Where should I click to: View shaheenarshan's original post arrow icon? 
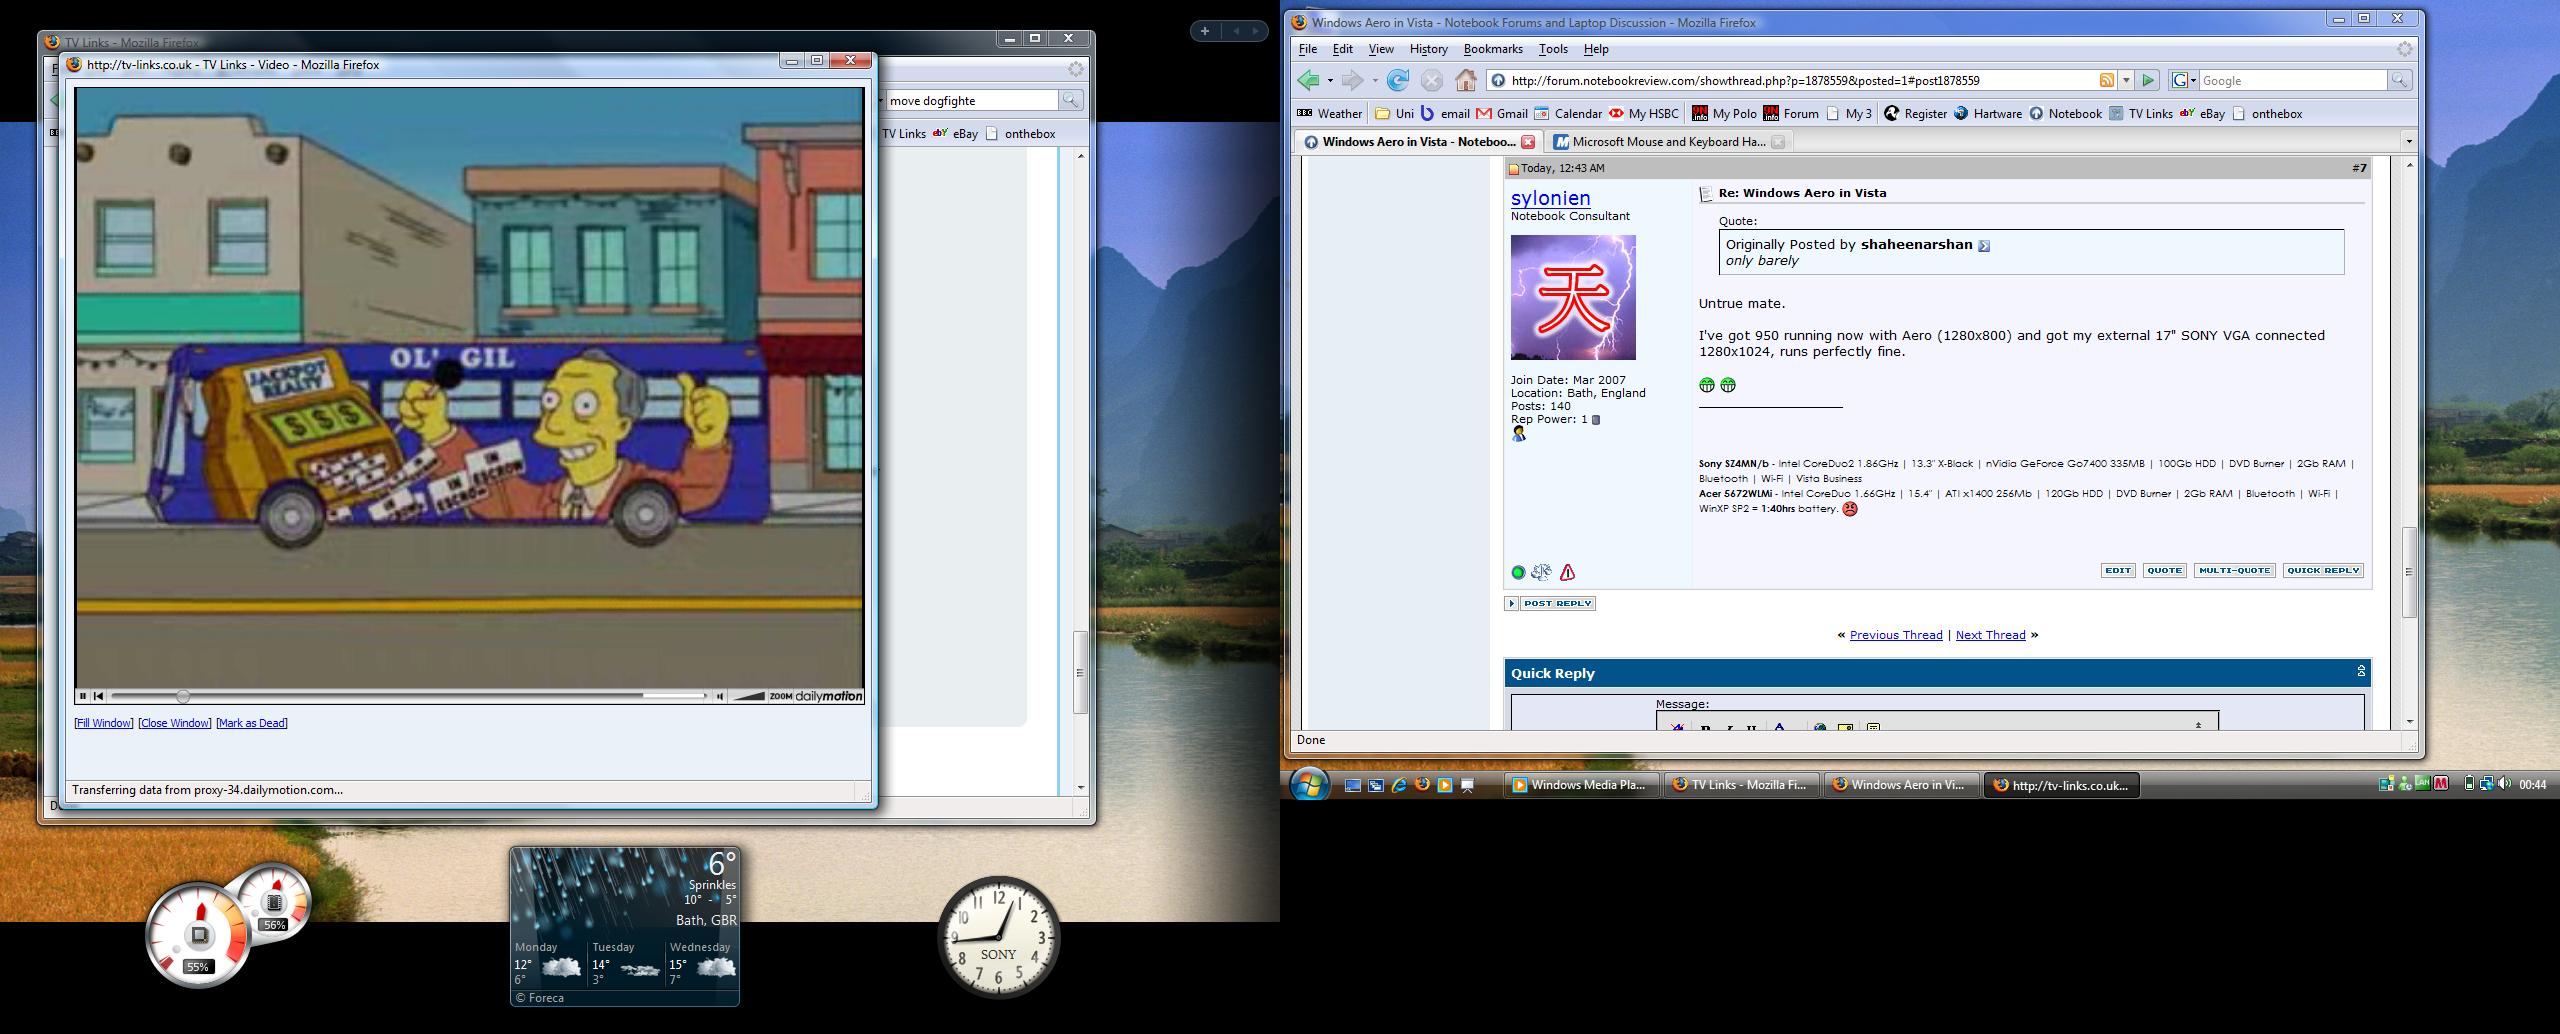tap(1984, 246)
